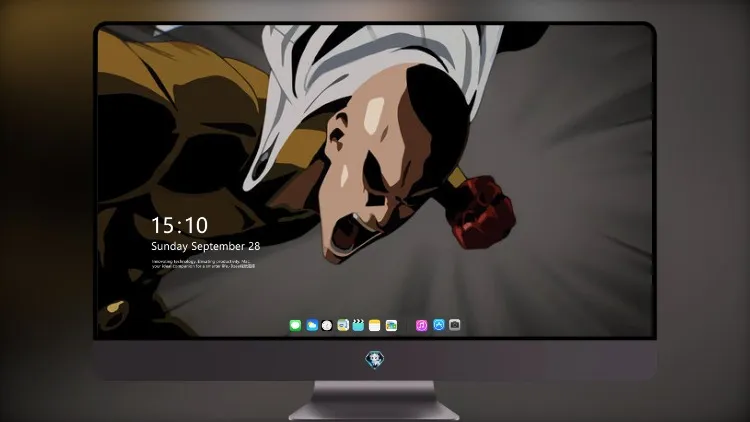Open the Clock app in dock
The height and width of the screenshot is (422, 750).
327,325
